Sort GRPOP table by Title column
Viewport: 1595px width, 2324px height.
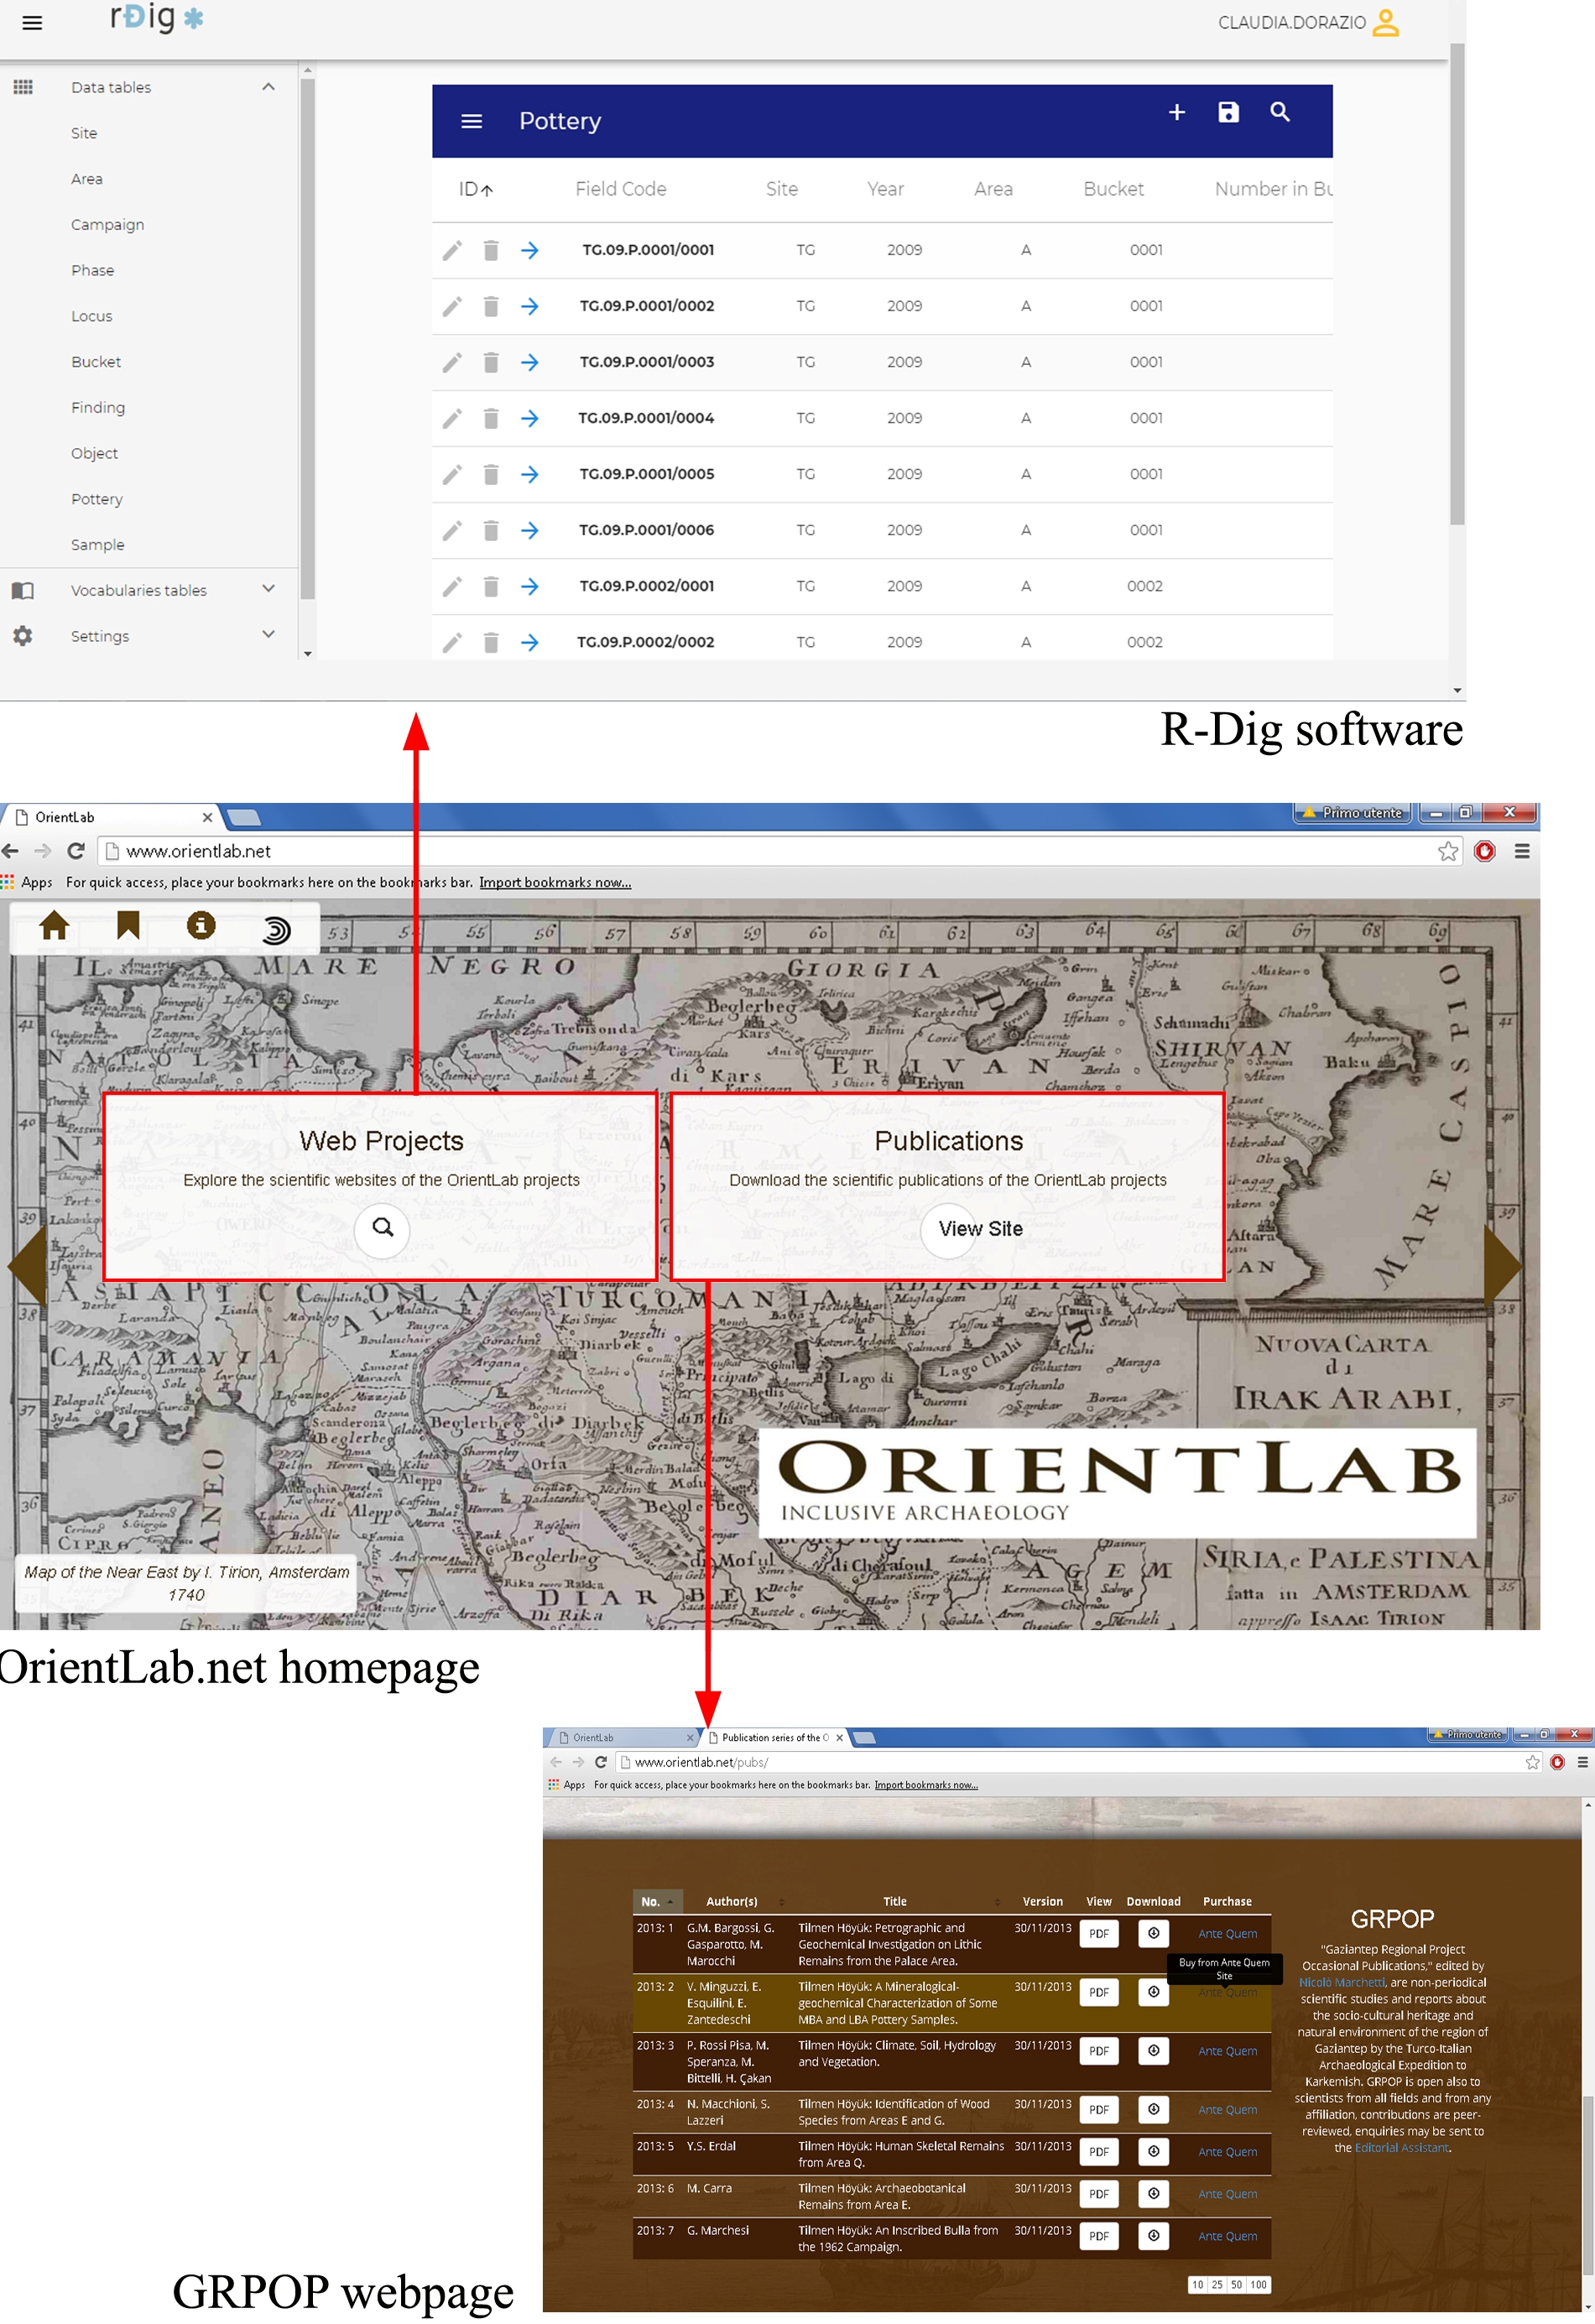pos(895,1902)
